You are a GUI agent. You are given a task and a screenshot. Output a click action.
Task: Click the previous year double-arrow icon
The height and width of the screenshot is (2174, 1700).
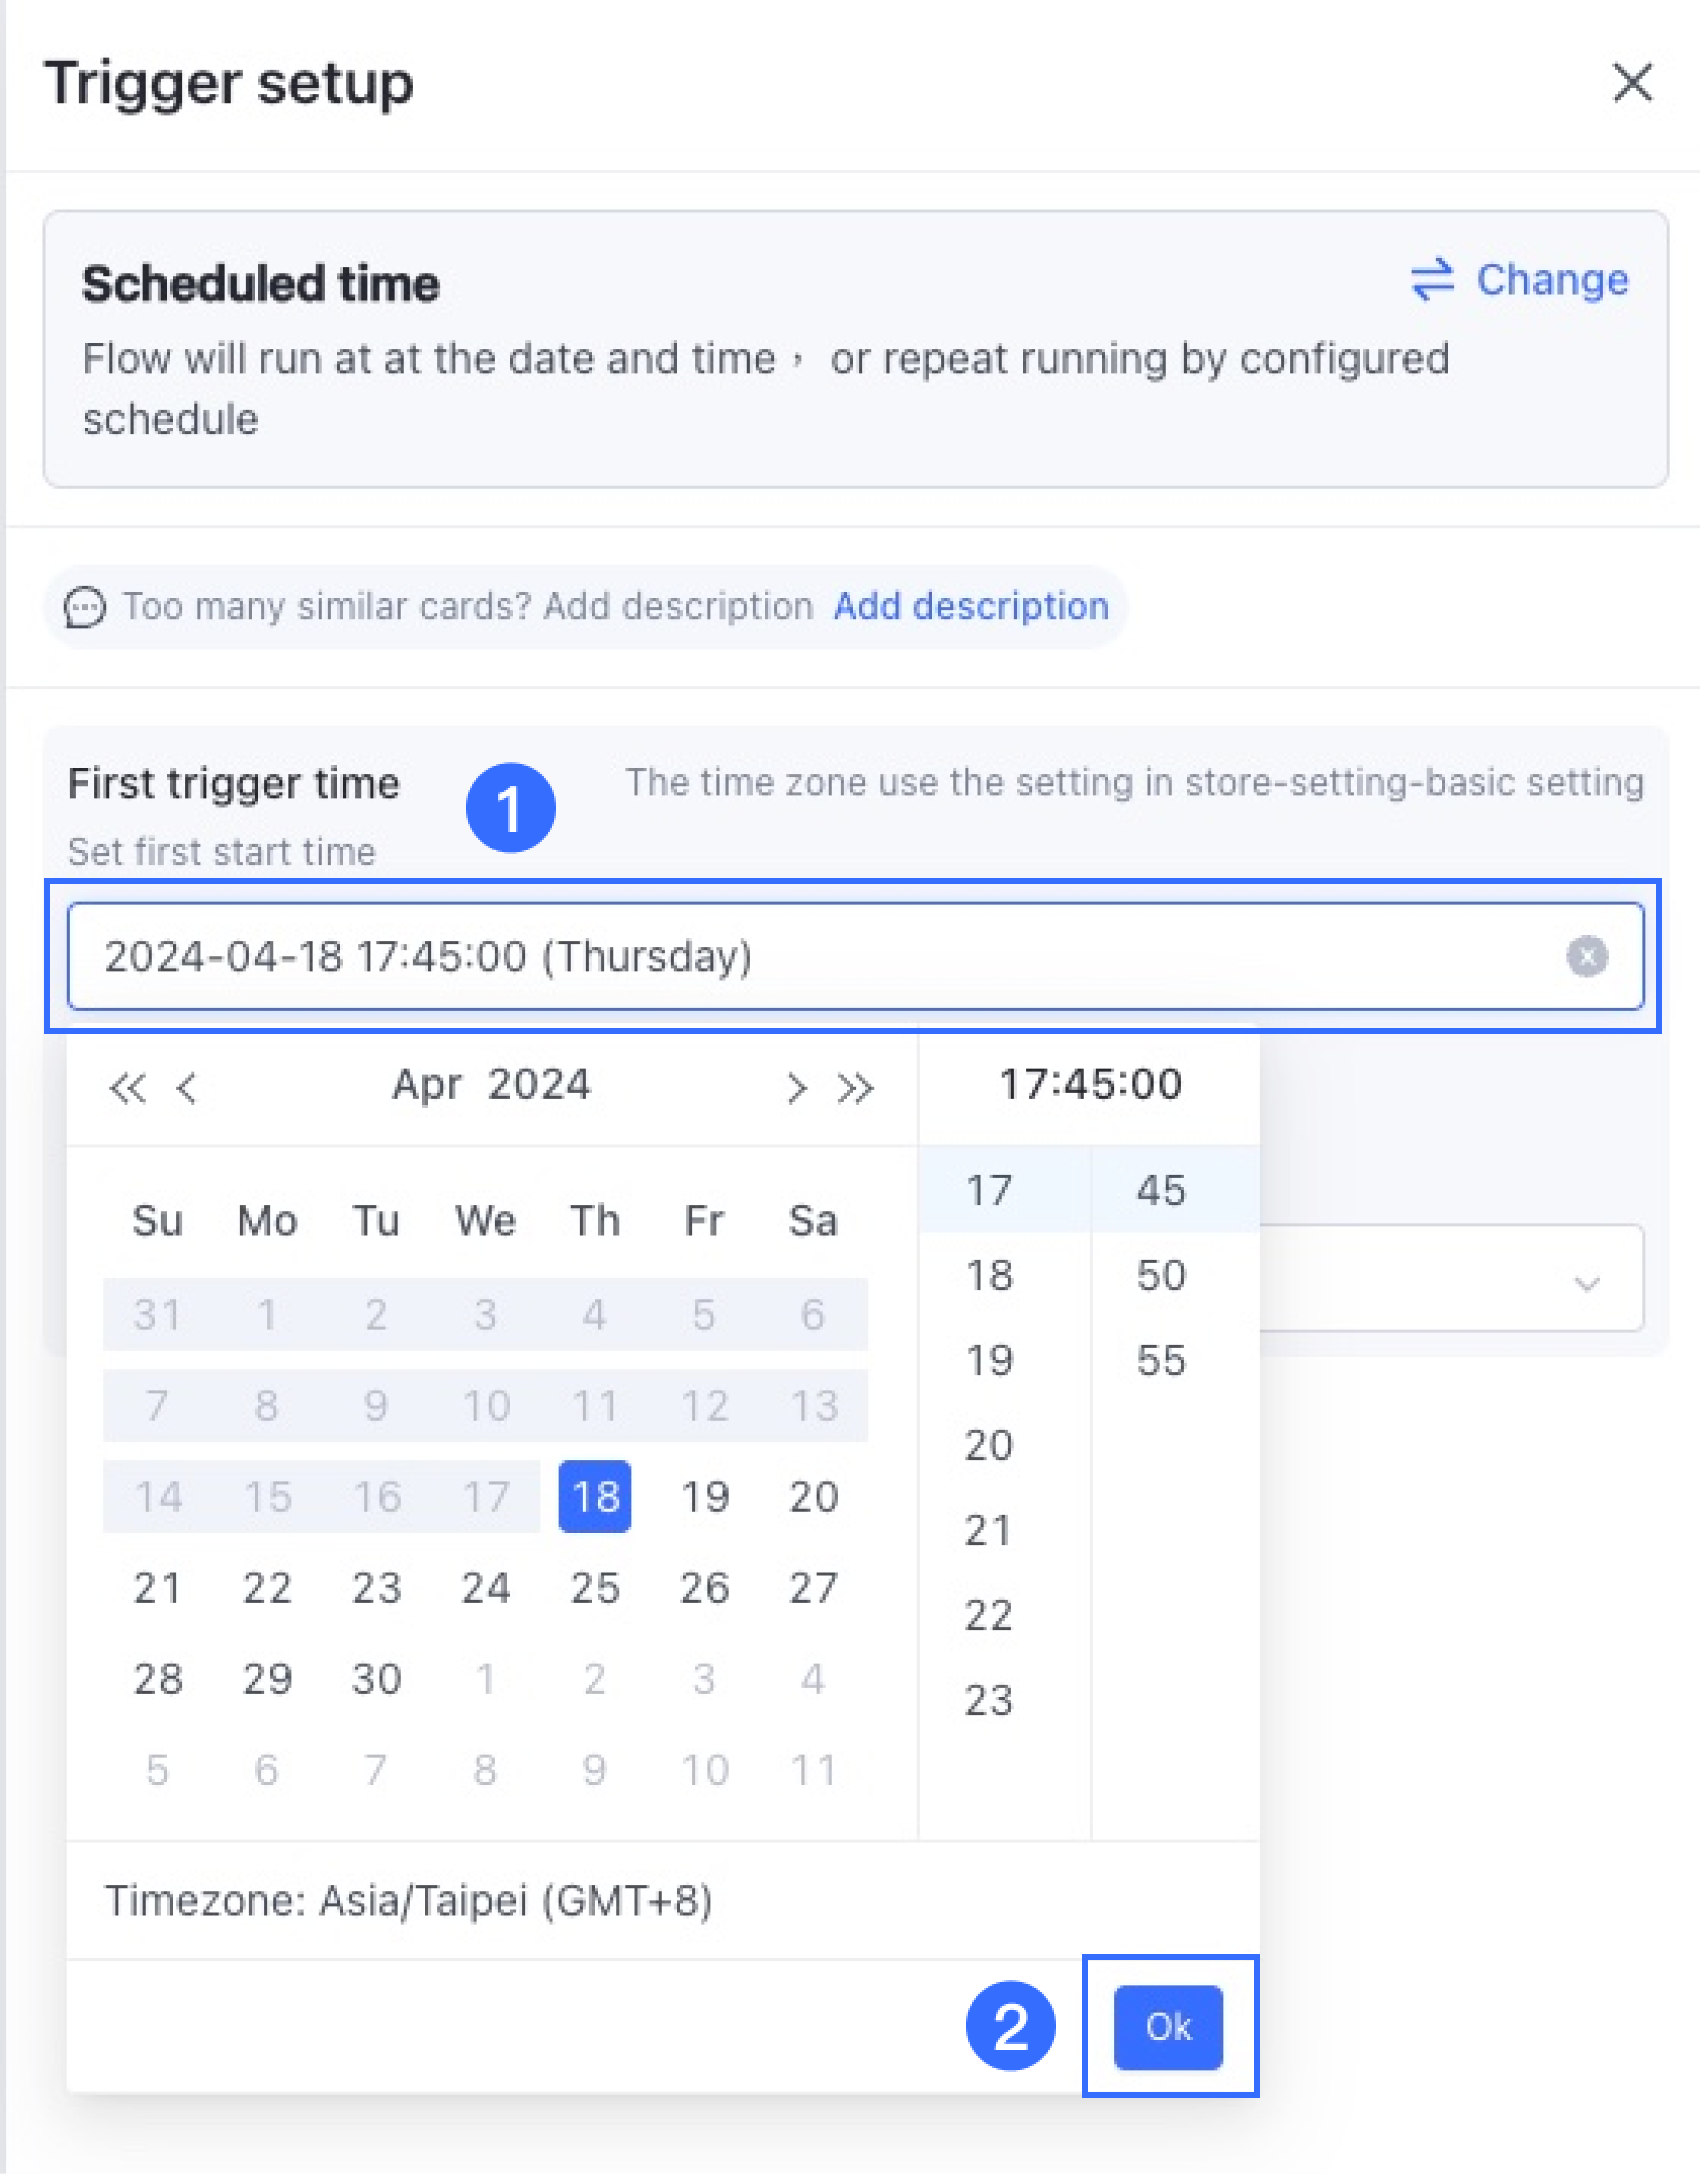click(127, 1087)
